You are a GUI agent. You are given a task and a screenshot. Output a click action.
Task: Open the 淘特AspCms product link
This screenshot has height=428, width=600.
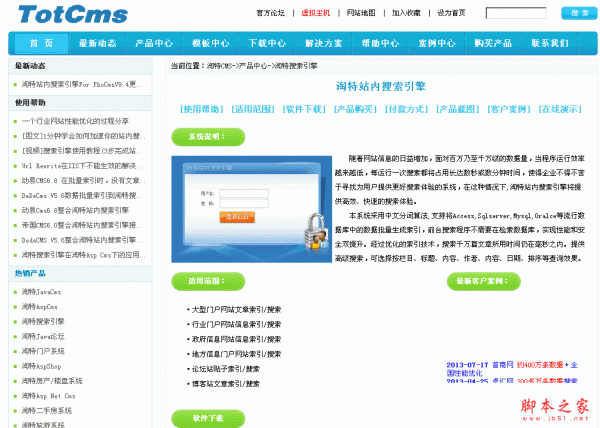[x=39, y=307]
